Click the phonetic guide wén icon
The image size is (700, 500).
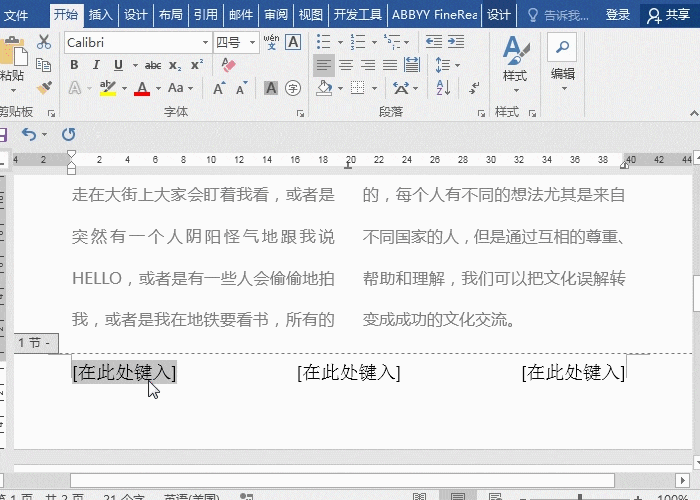click(271, 42)
